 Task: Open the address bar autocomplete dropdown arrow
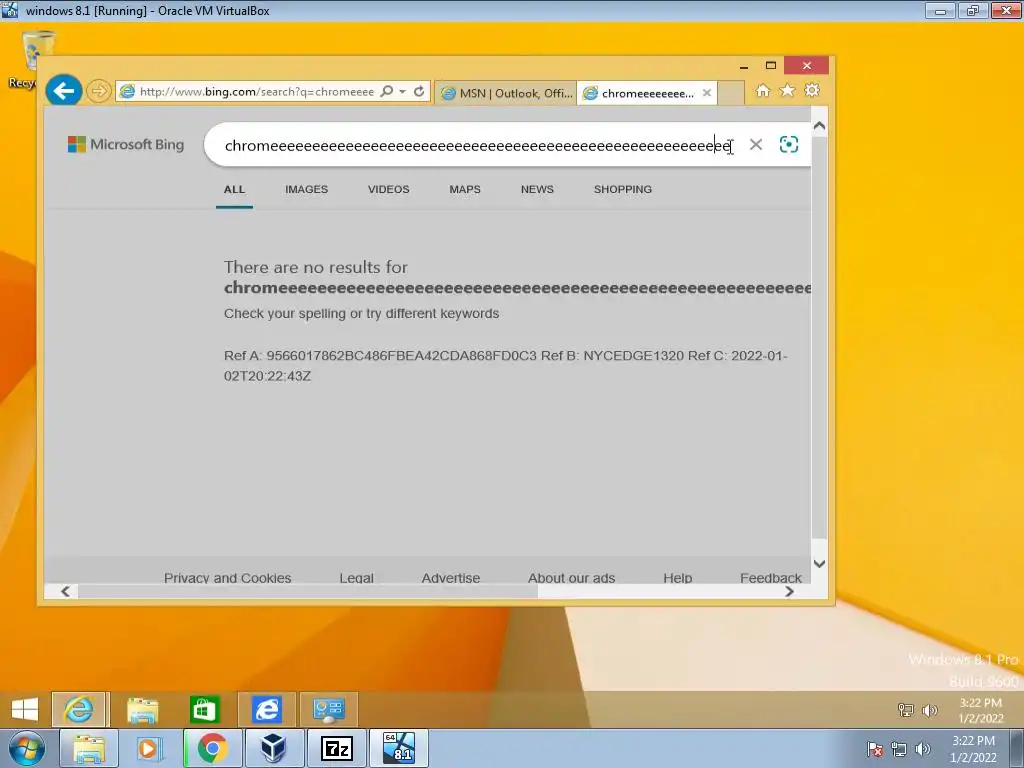tap(402, 91)
